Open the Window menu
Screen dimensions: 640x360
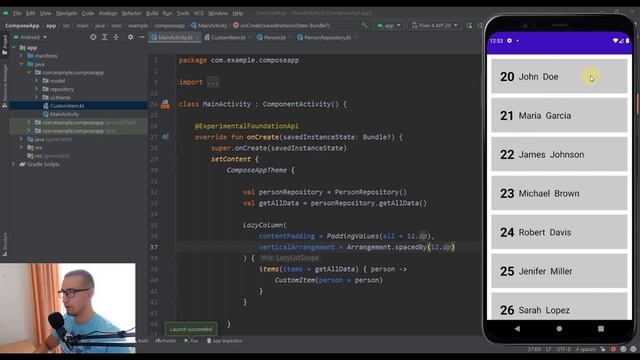tap(218, 13)
